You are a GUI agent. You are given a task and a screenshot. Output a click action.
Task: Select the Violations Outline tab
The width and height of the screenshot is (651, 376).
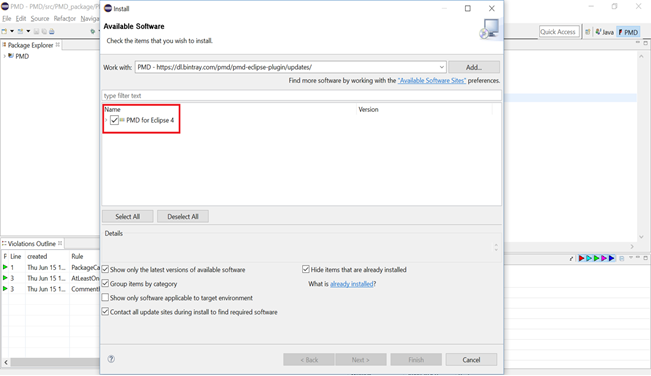[32, 243]
